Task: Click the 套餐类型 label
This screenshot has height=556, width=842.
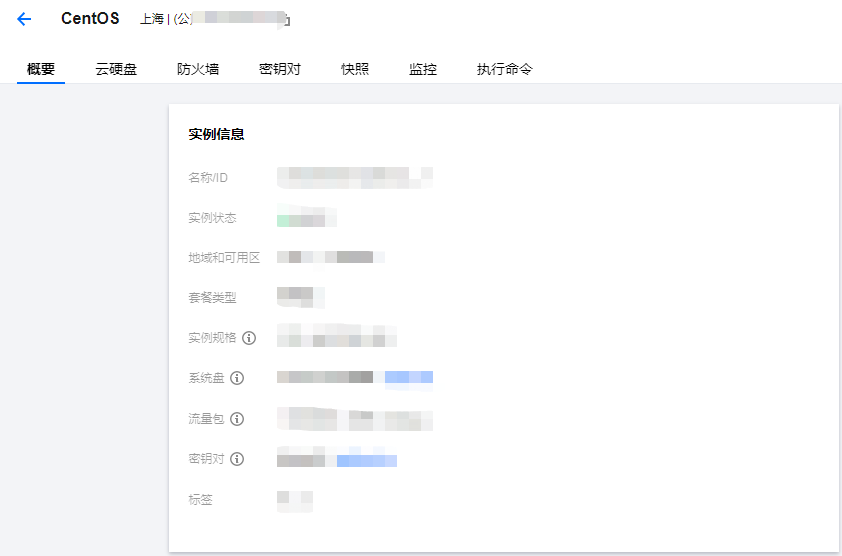Action: tap(212, 298)
